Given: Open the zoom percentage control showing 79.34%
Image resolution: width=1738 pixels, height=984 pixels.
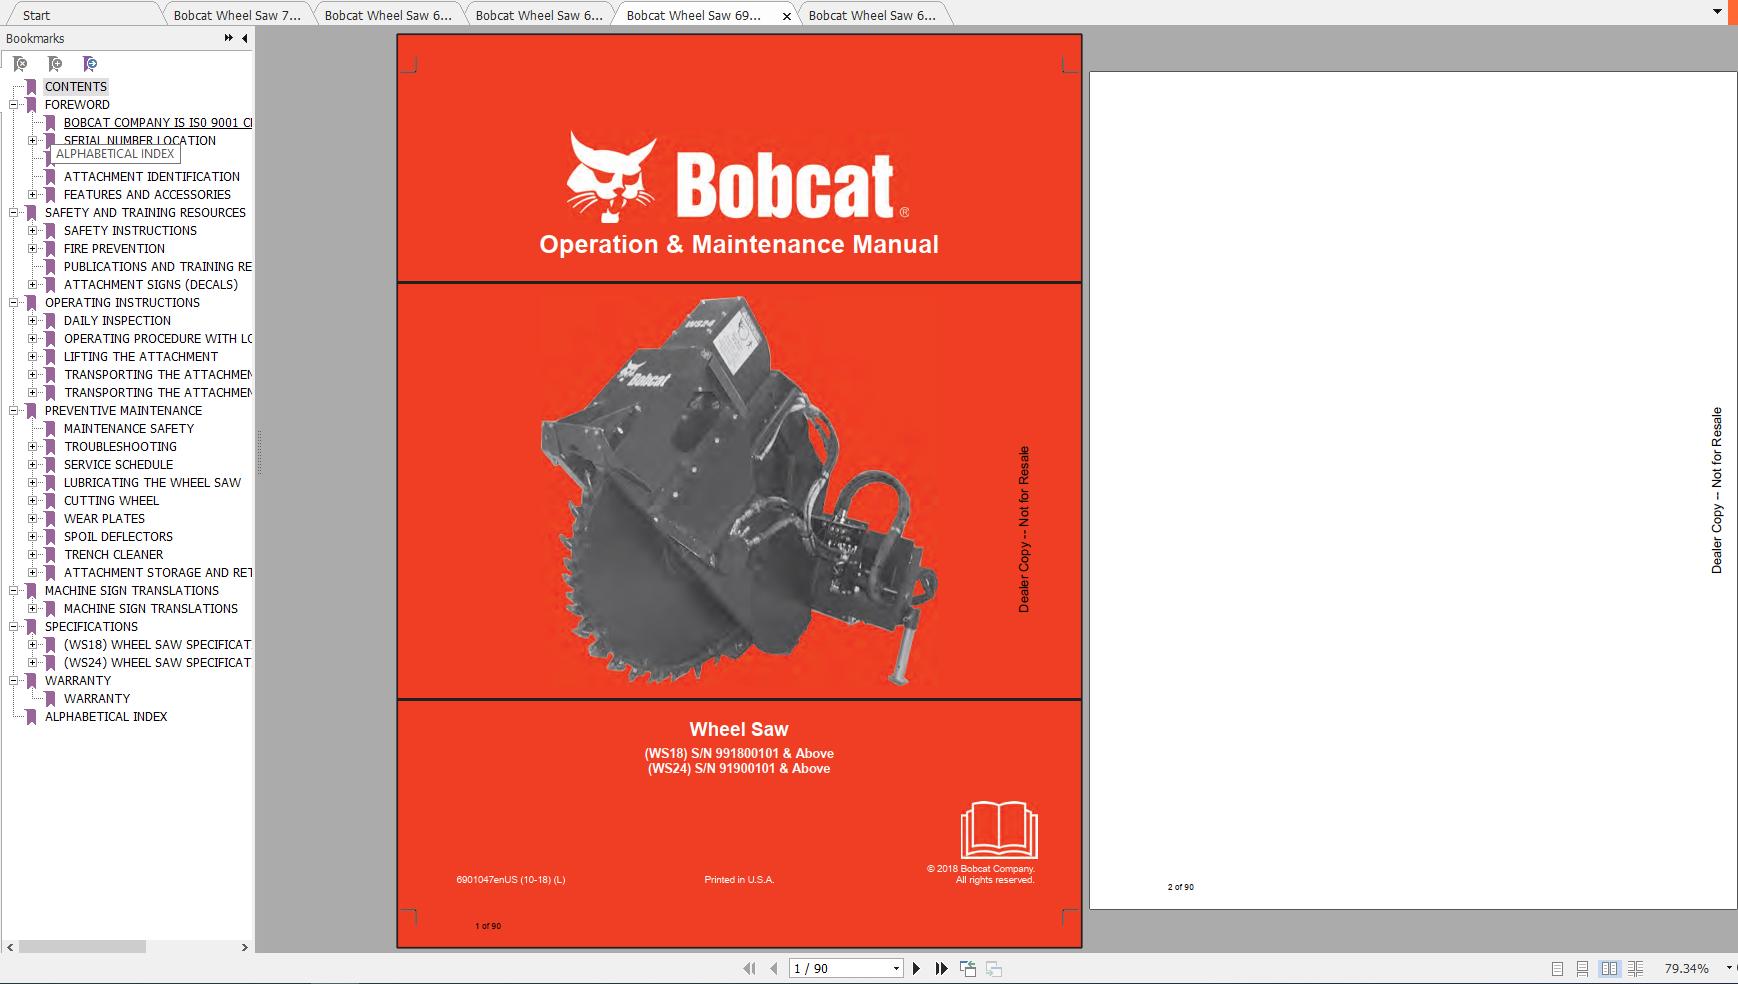Looking at the screenshot, I should pos(1688,968).
